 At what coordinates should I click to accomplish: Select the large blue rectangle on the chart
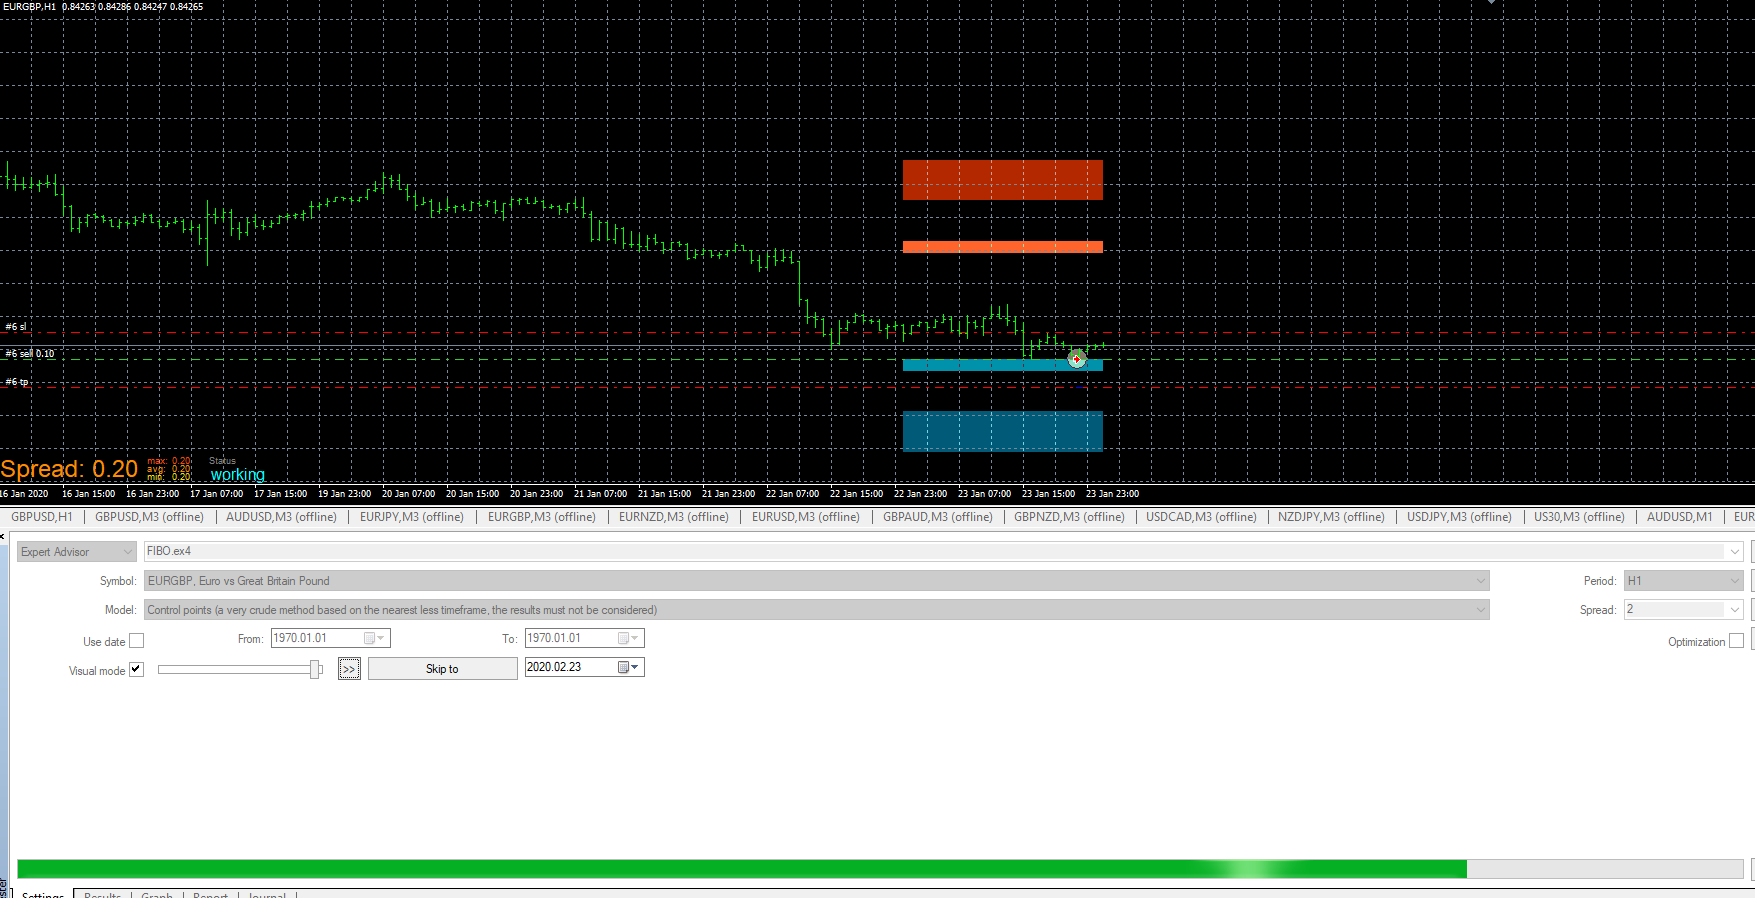coord(1003,431)
